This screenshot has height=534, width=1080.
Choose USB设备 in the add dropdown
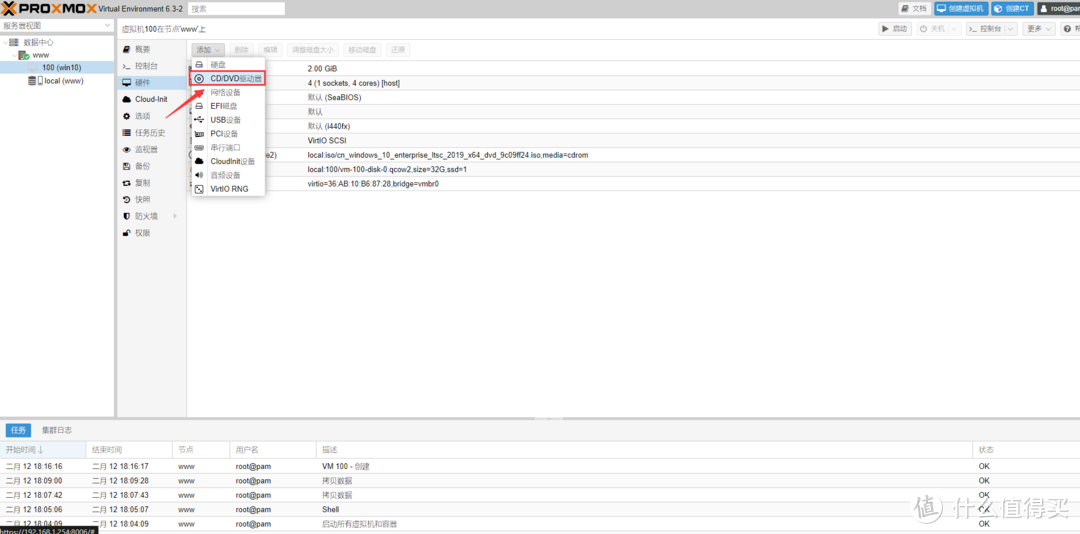225,120
